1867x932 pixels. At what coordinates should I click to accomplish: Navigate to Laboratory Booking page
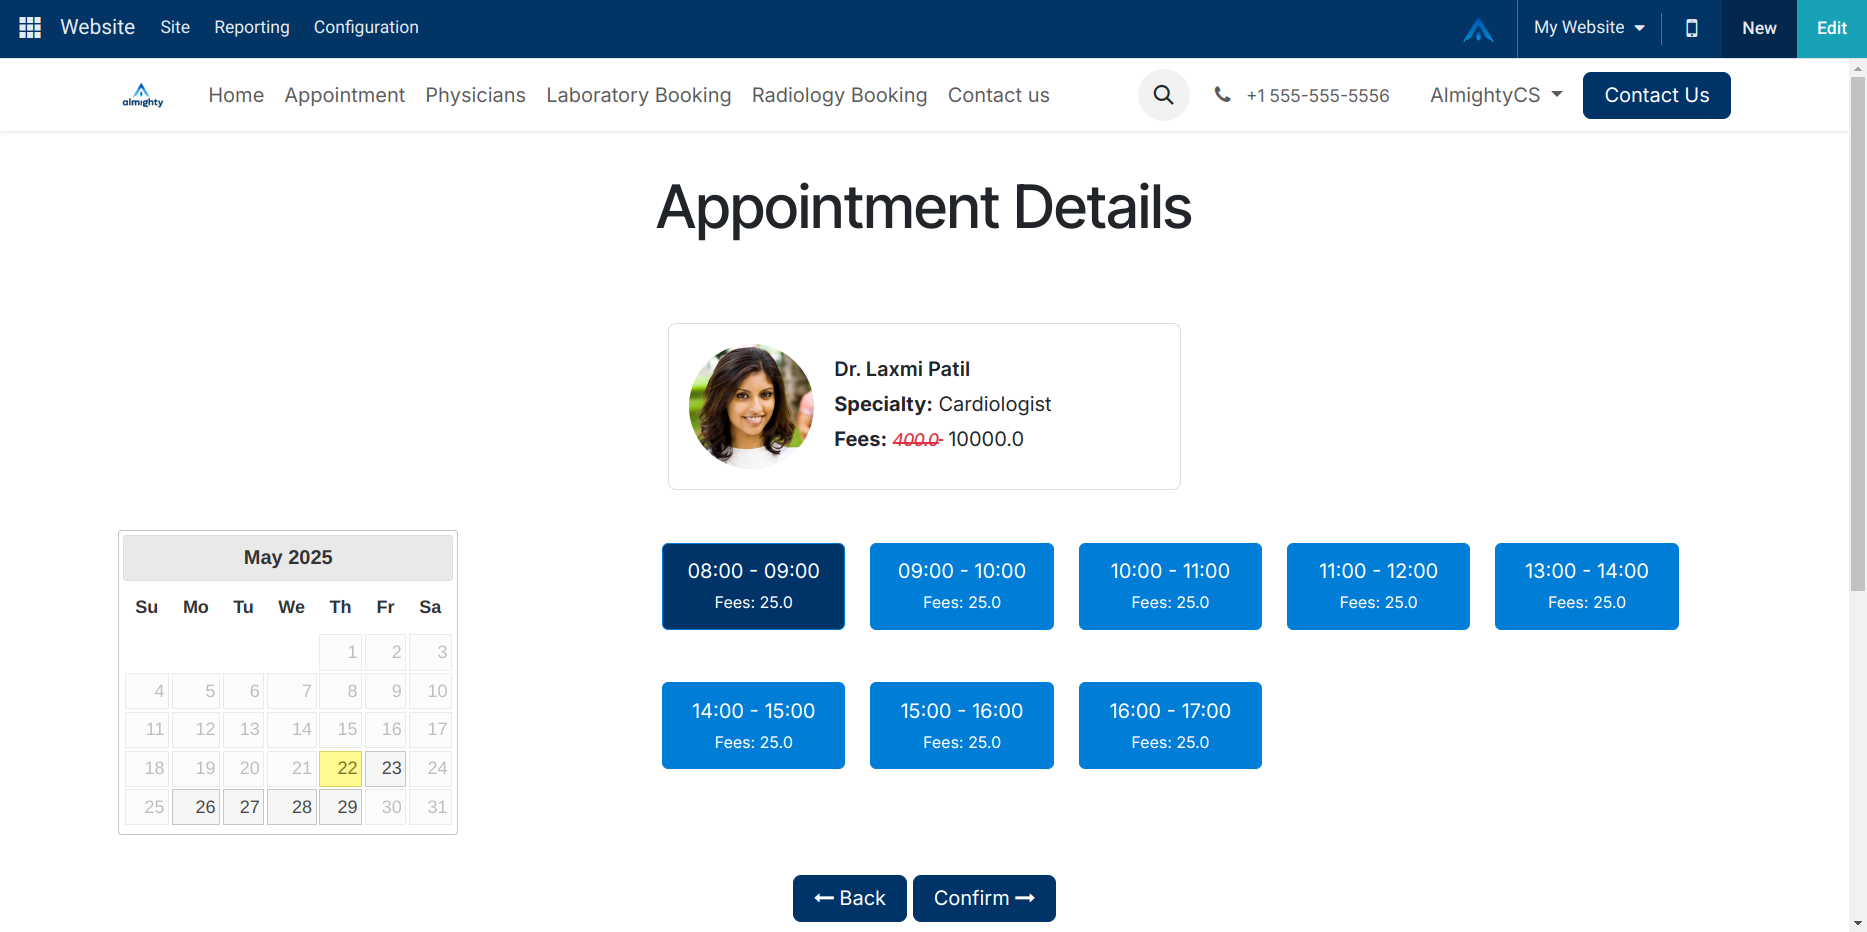click(638, 95)
